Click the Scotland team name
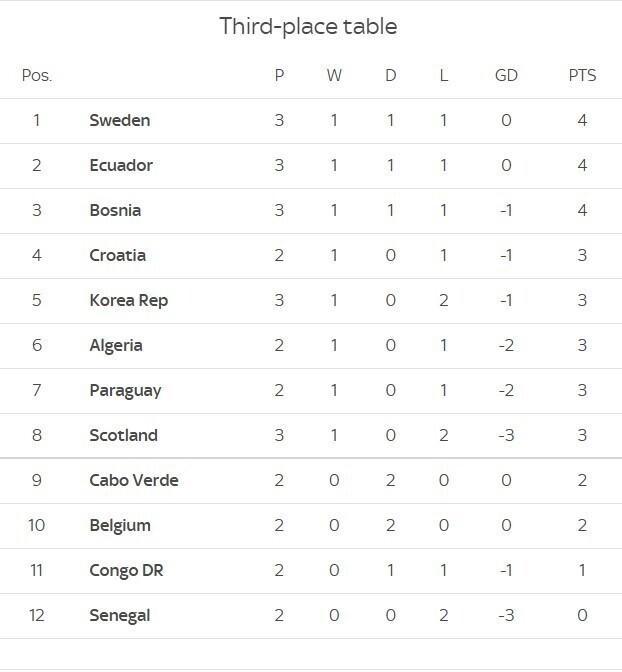This screenshot has height=672, width=622. [x=123, y=435]
